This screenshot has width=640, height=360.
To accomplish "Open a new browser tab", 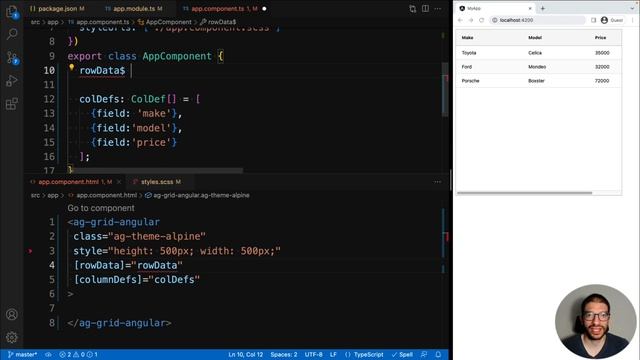I will pyautogui.click(x=543, y=8).
